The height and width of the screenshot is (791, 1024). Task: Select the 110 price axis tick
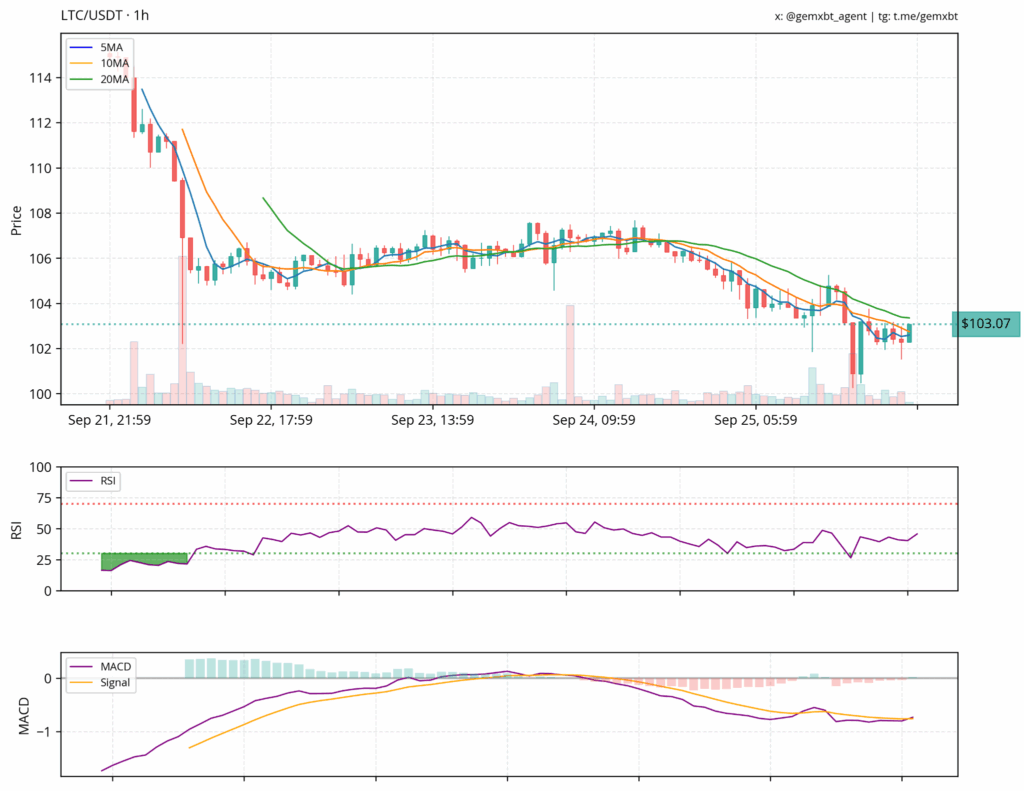tap(40, 168)
